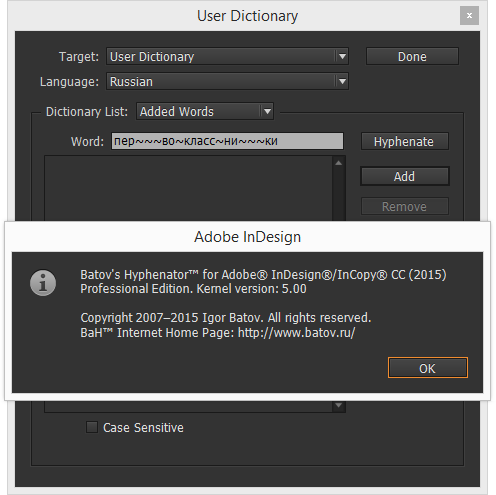Click the User Dictionary target combo box

(x=227, y=56)
